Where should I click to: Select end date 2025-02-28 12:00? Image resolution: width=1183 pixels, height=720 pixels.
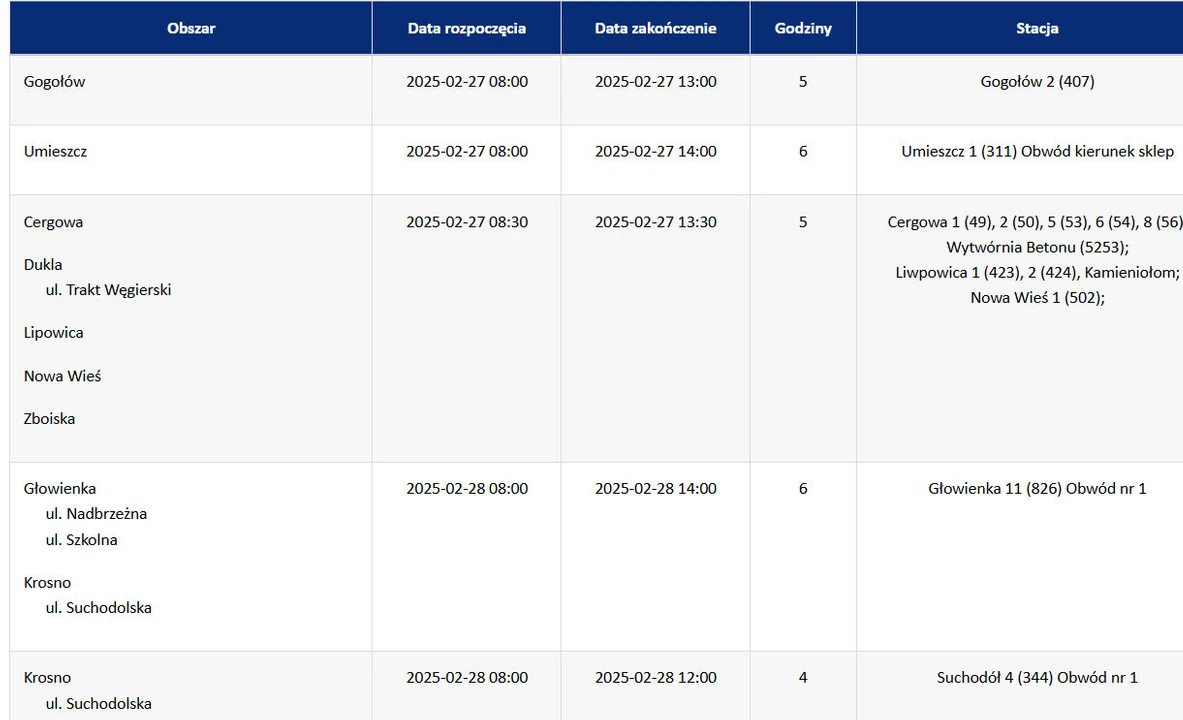(656, 678)
